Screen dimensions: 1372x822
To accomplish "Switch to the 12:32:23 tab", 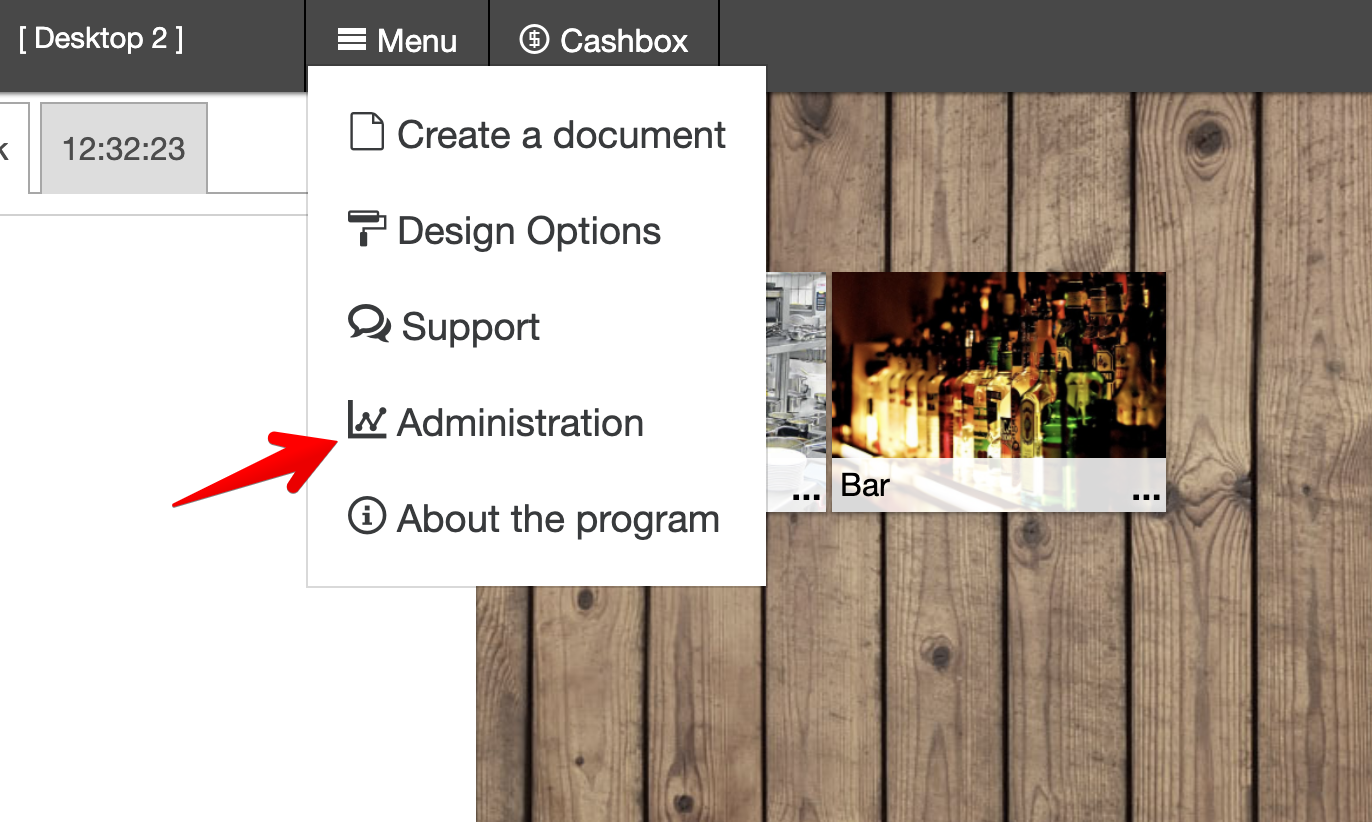I will point(124,149).
